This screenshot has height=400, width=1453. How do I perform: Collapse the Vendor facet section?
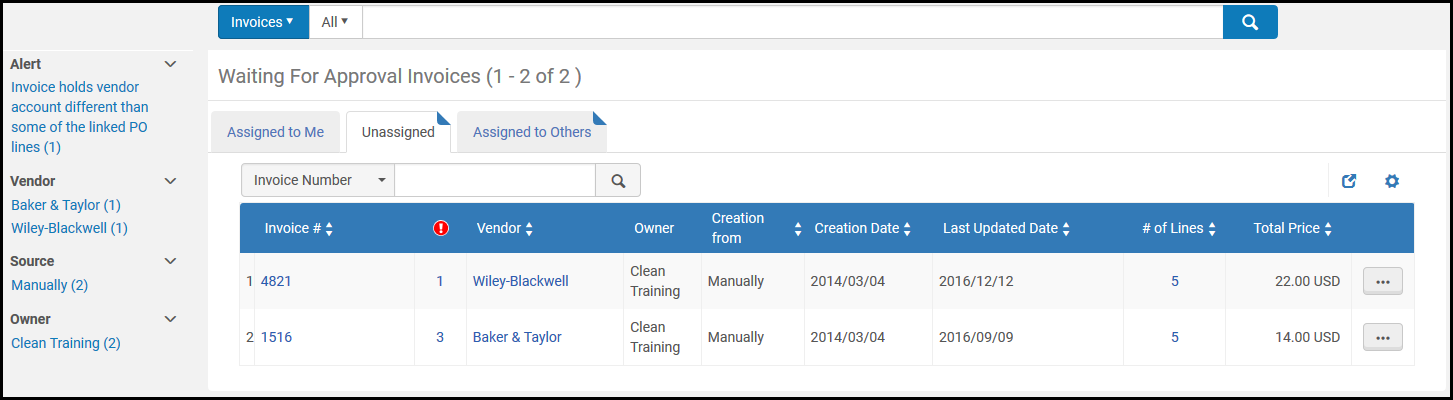point(170,181)
